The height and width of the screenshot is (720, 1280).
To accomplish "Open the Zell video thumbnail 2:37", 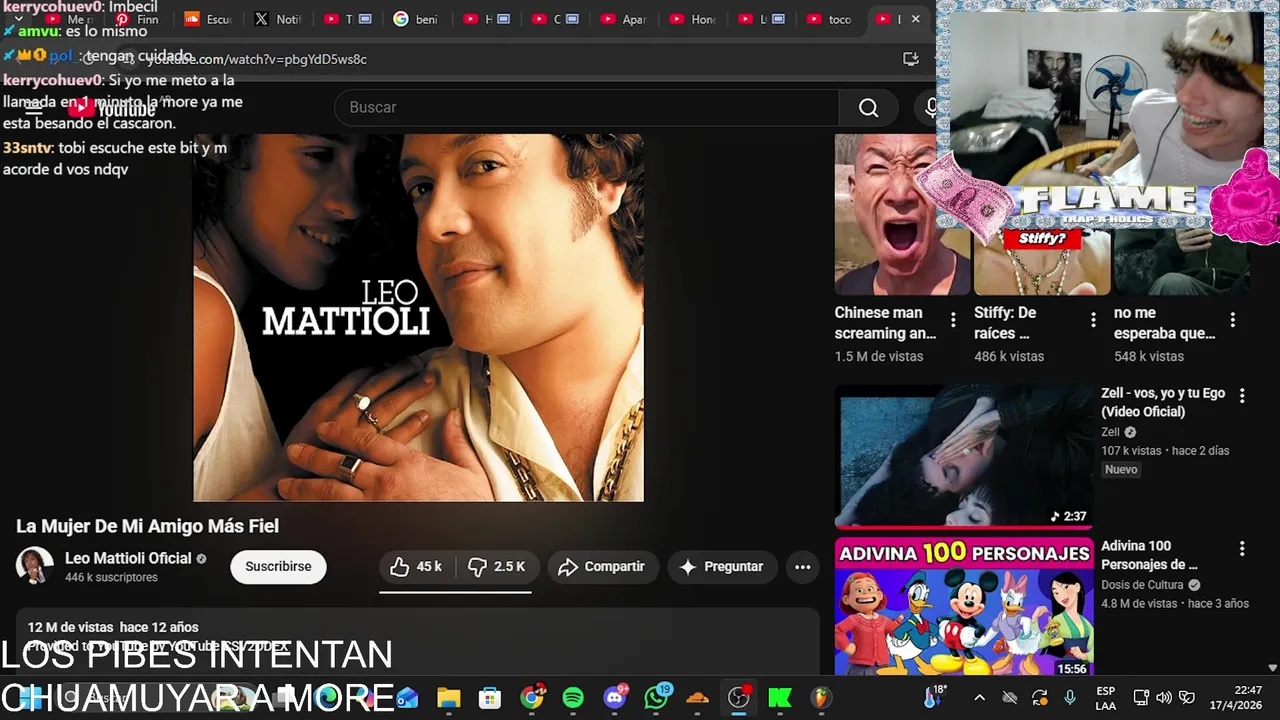I will [964, 457].
